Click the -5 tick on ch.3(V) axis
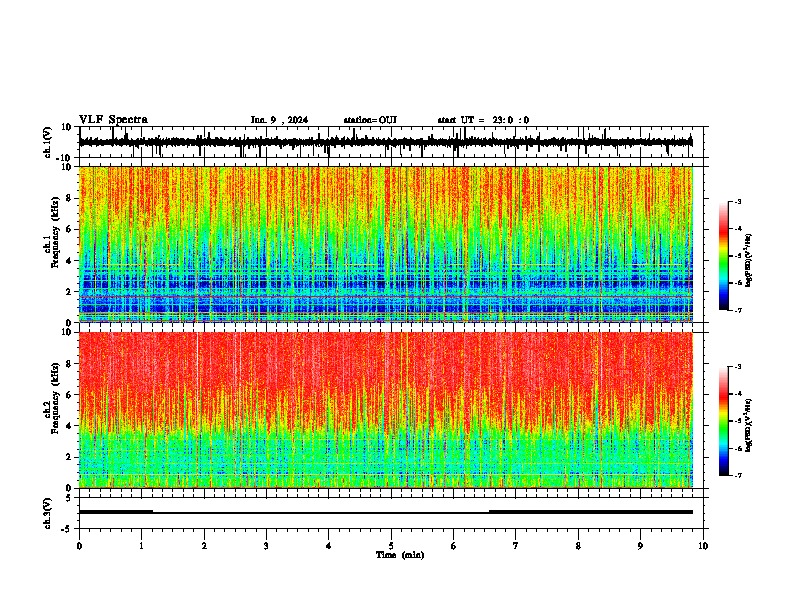This screenshot has height=612, width=792. pos(68,529)
